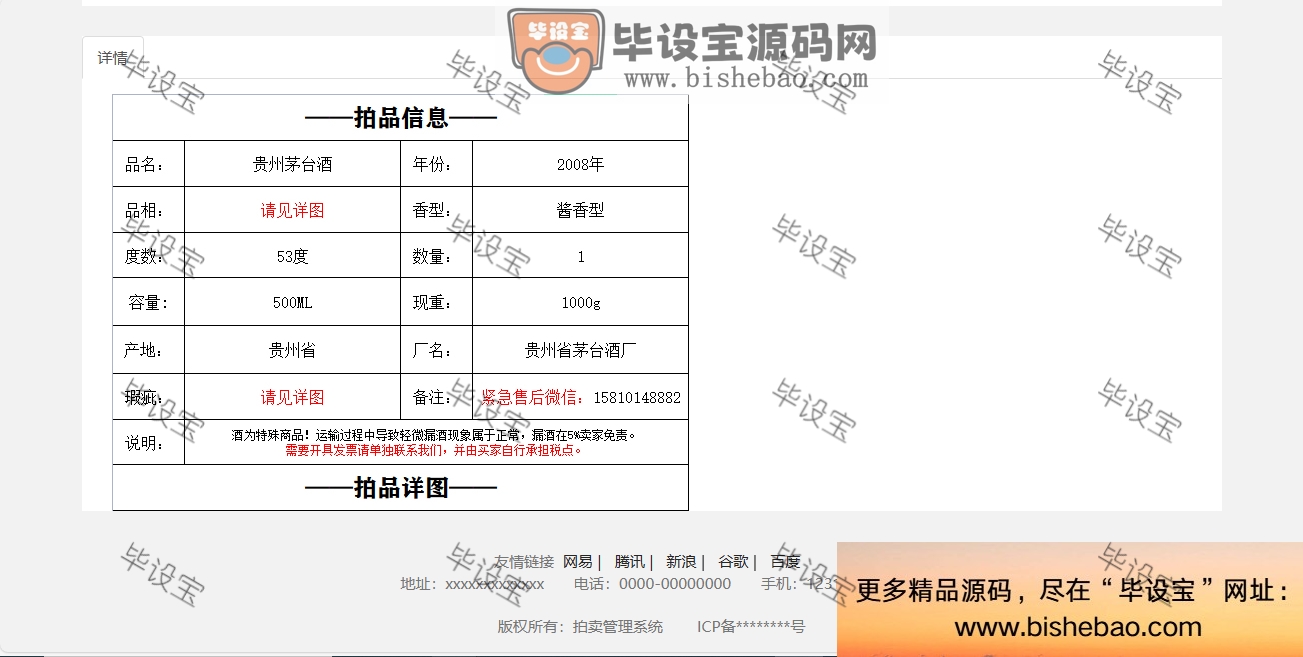Follow the 腾讯 friendly link
Image resolution: width=1303 pixels, height=657 pixels.
point(629,562)
